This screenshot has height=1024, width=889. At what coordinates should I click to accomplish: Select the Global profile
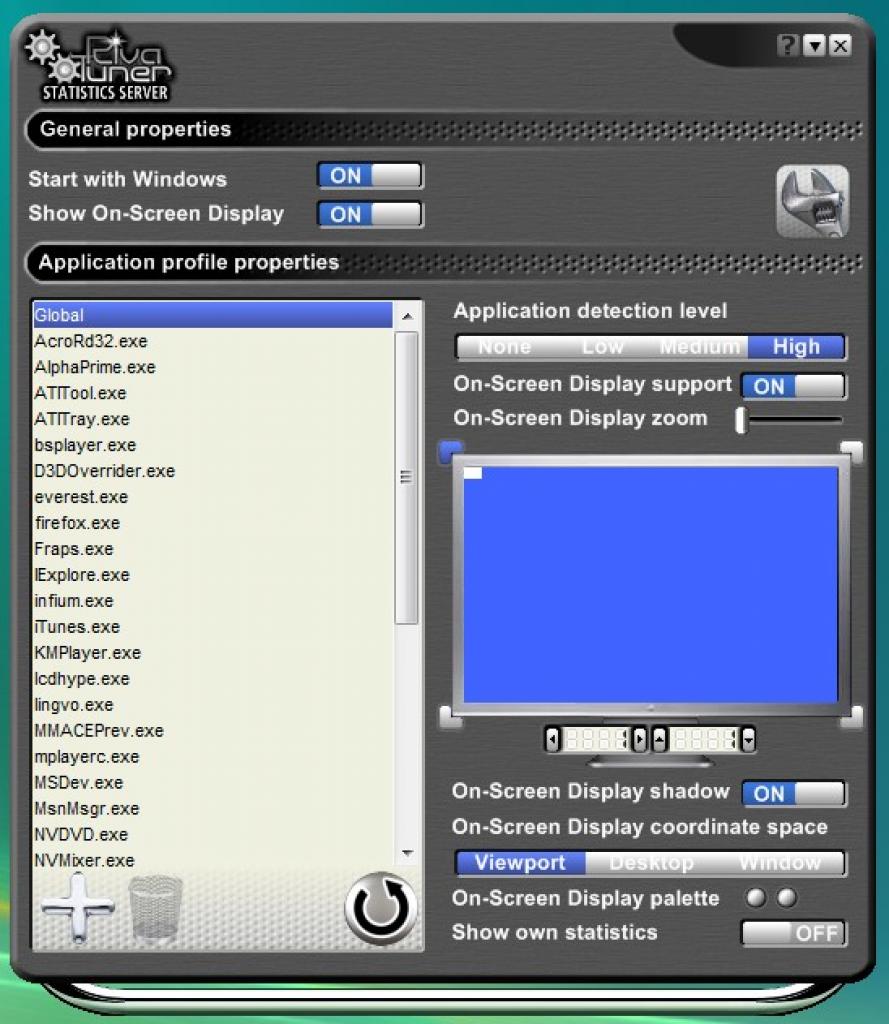coord(213,315)
